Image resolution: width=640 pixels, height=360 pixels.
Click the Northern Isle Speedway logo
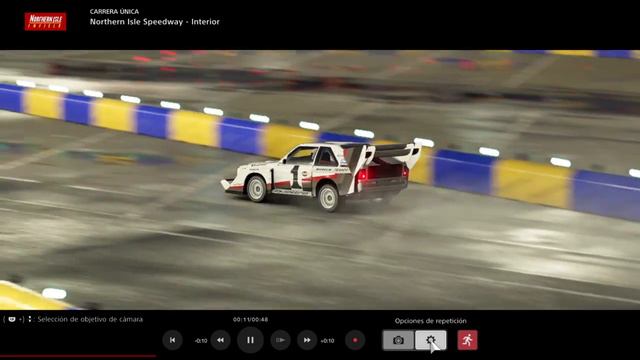click(x=45, y=22)
